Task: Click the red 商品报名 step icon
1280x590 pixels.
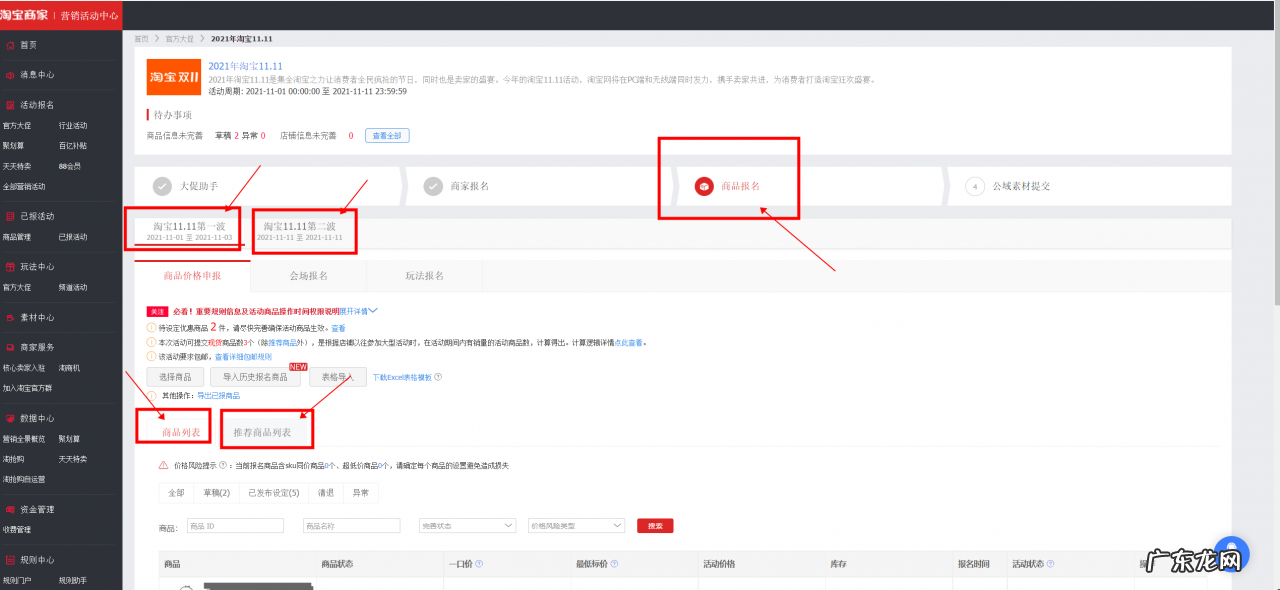Action: pyautogui.click(x=704, y=186)
